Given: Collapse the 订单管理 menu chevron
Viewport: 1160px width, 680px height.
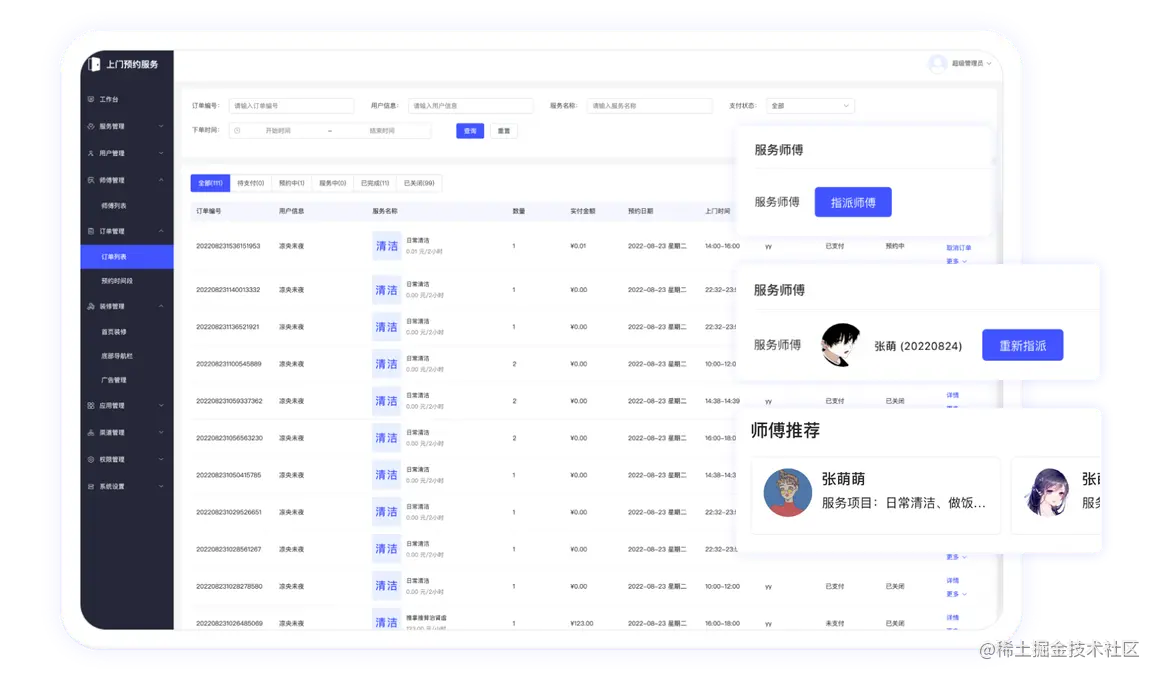Looking at the screenshot, I should coord(161,231).
